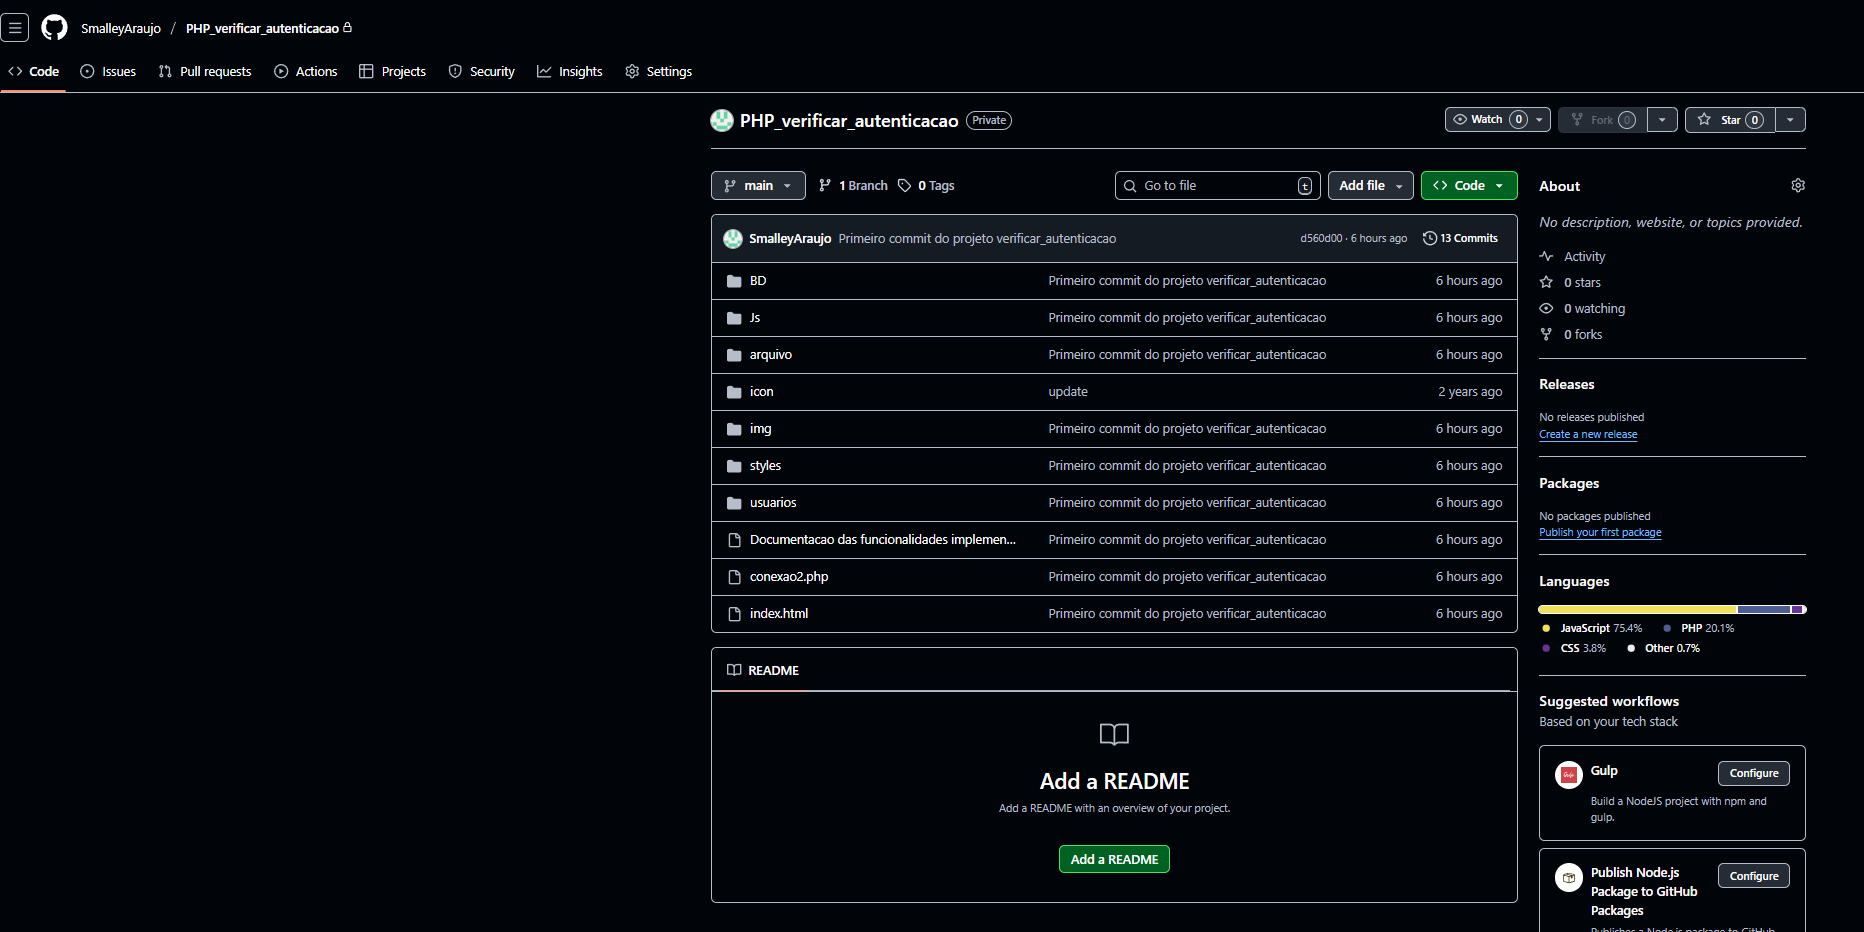Click the img folder icon
The width and height of the screenshot is (1864, 932).
(x=734, y=429)
